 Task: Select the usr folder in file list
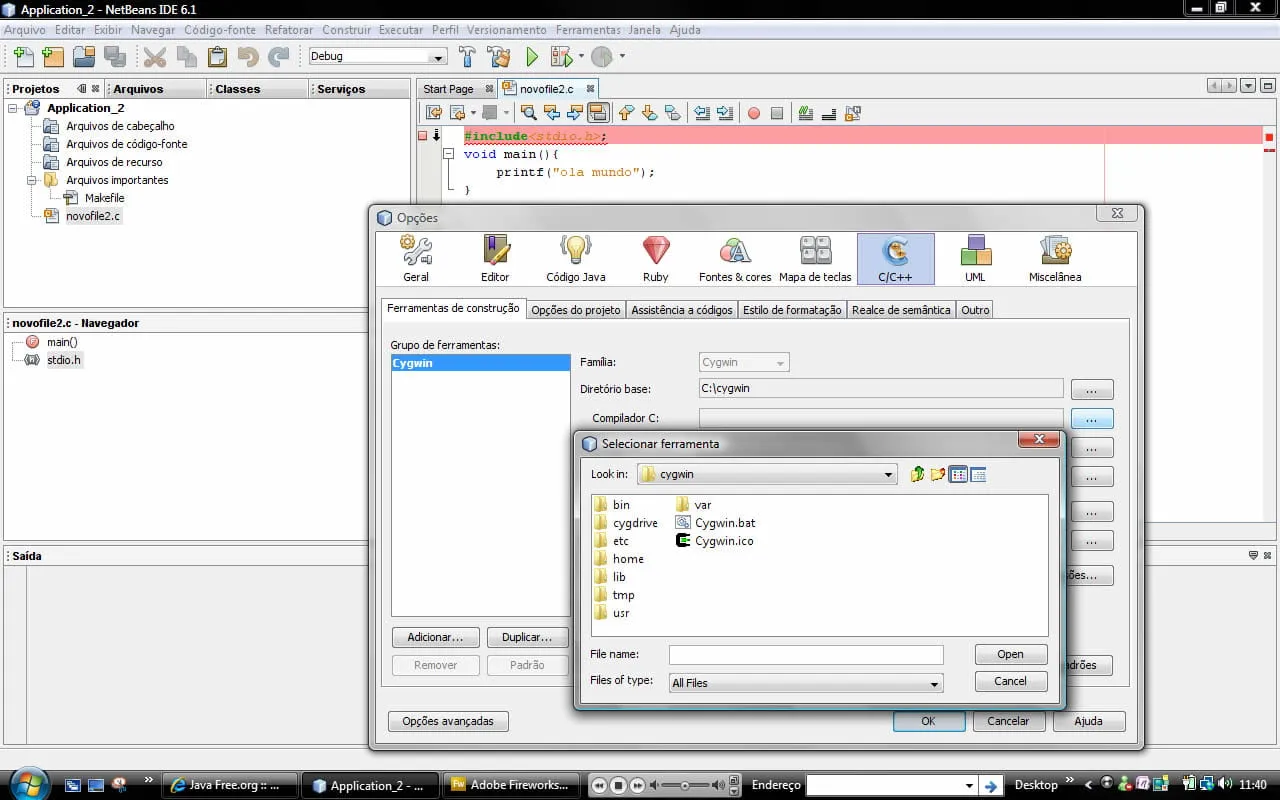611,613
